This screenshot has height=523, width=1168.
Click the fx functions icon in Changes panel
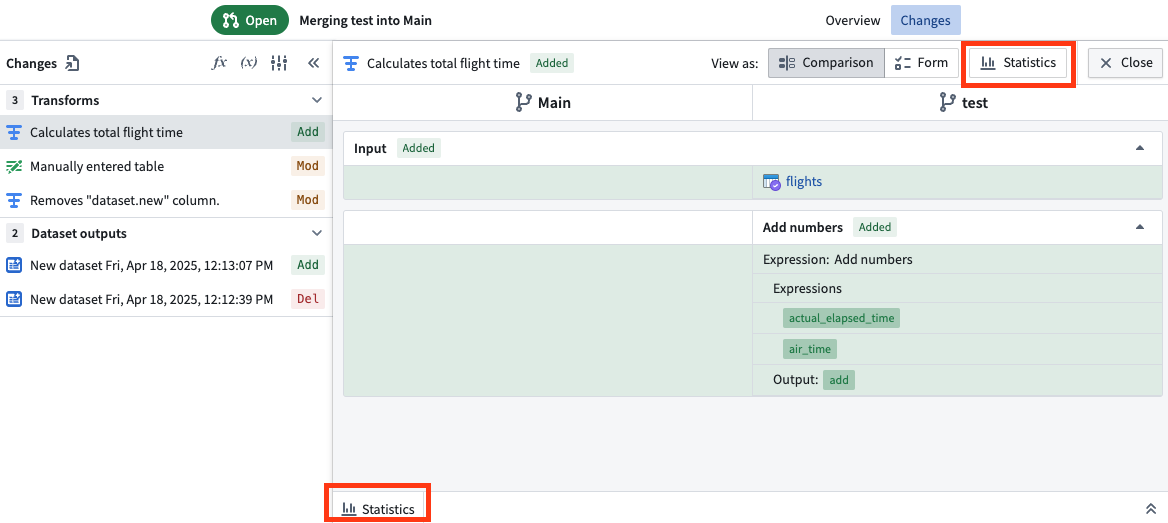pyautogui.click(x=219, y=63)
